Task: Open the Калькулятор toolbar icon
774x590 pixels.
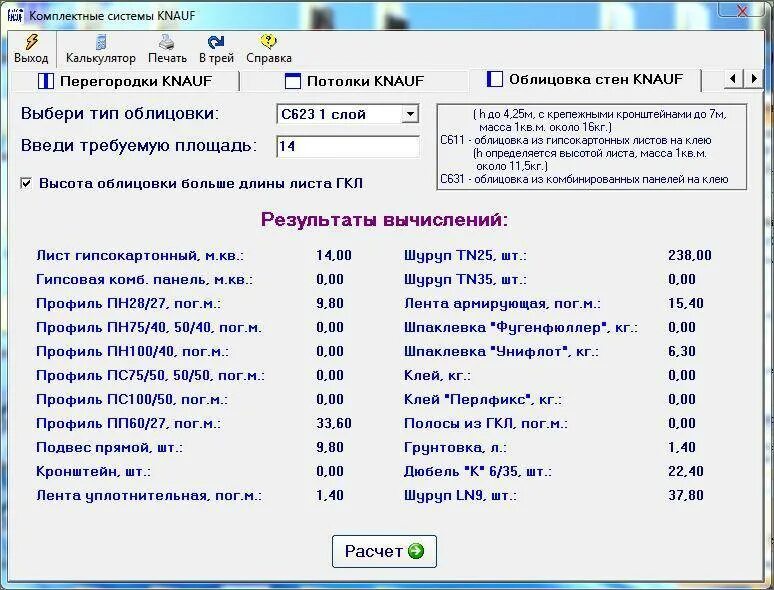Action: (x=101, y=42)
